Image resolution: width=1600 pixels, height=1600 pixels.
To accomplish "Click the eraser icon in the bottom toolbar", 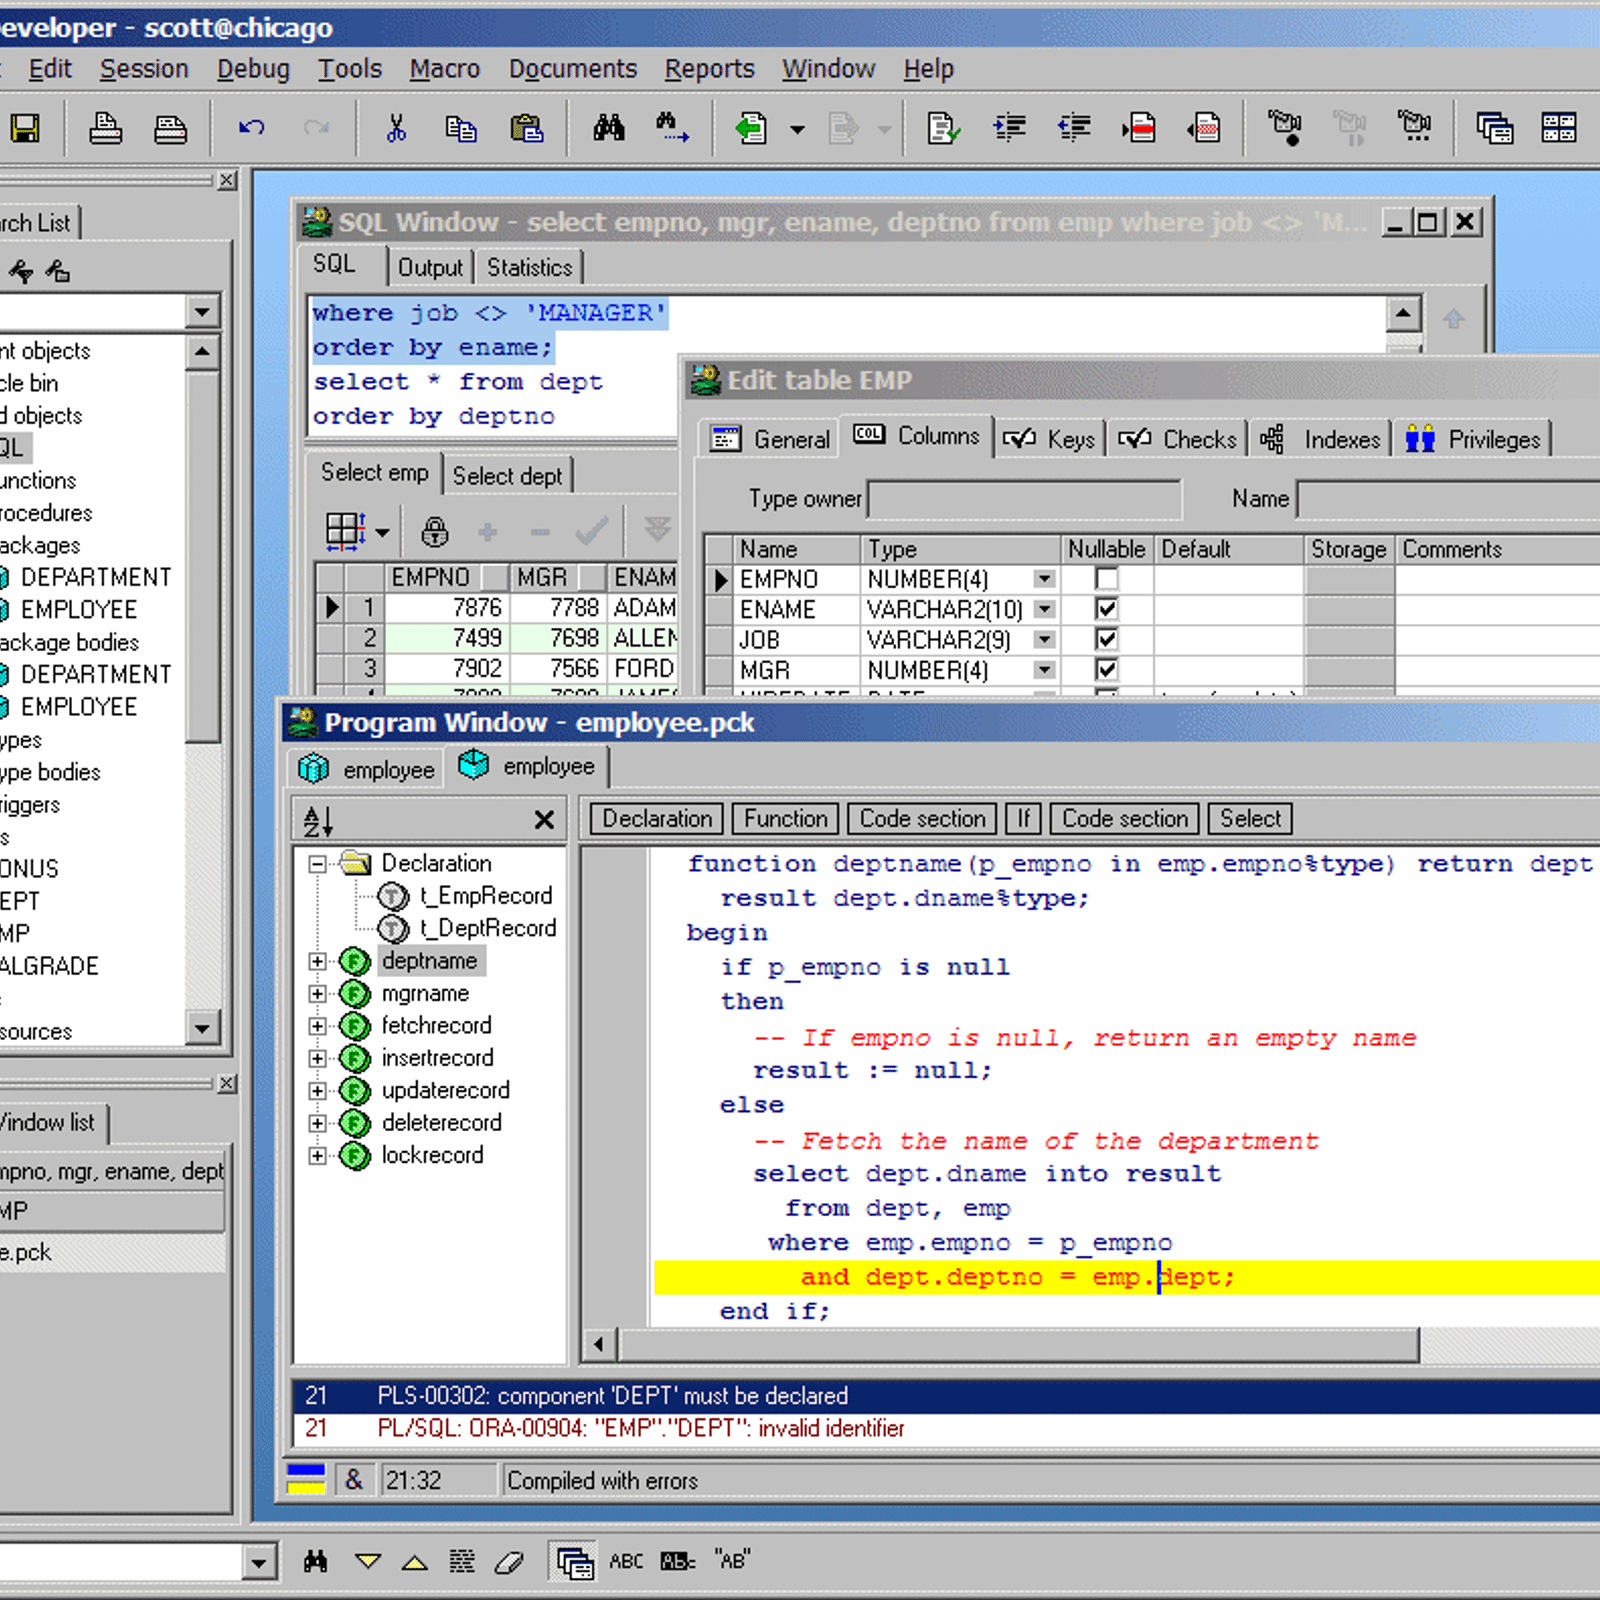I will 510,1560.
